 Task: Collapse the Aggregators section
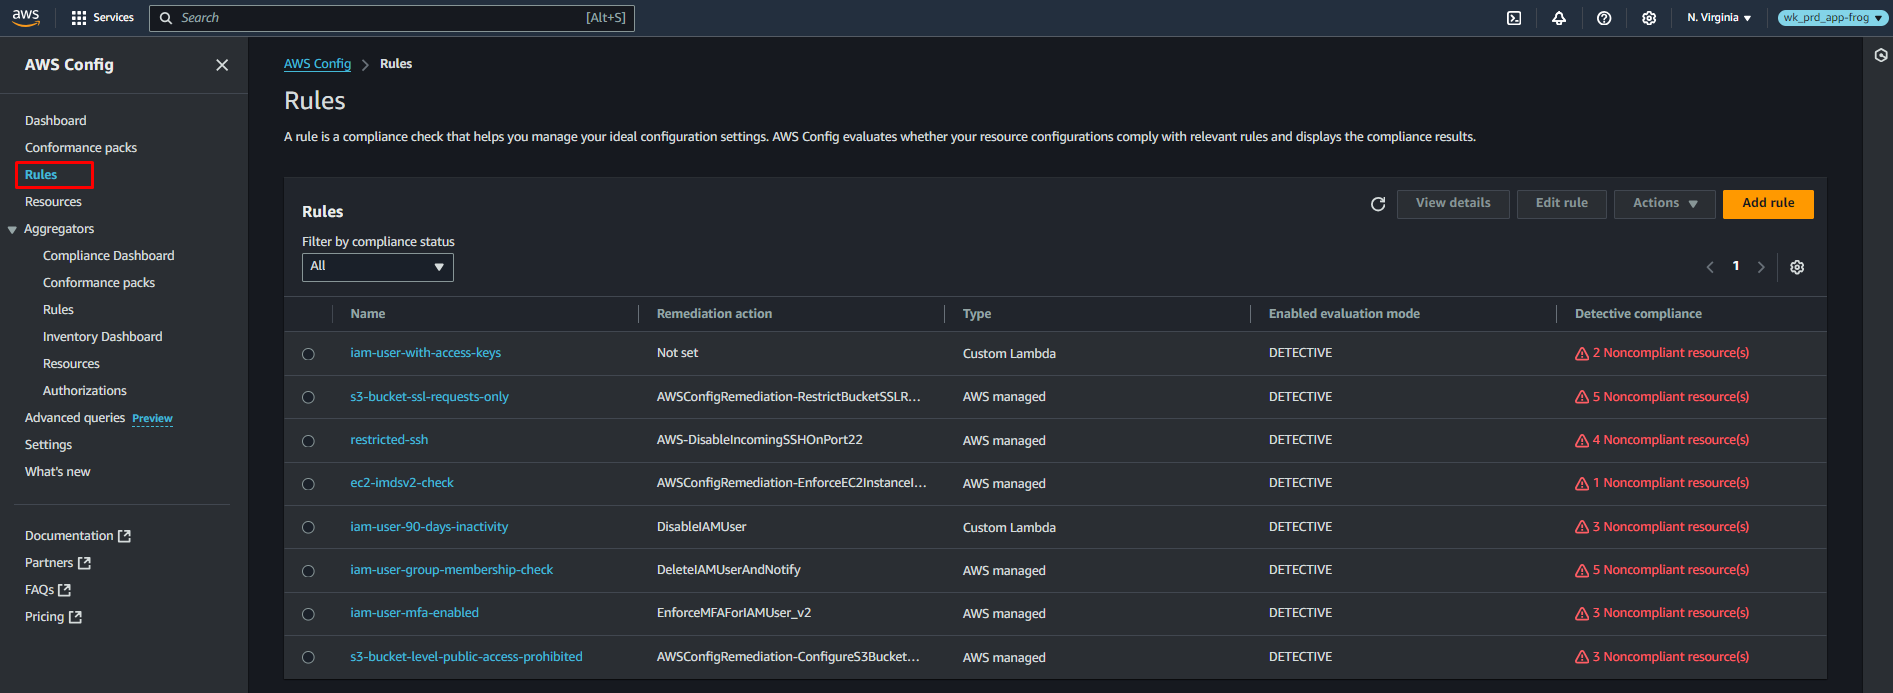(x=12, y=230)
